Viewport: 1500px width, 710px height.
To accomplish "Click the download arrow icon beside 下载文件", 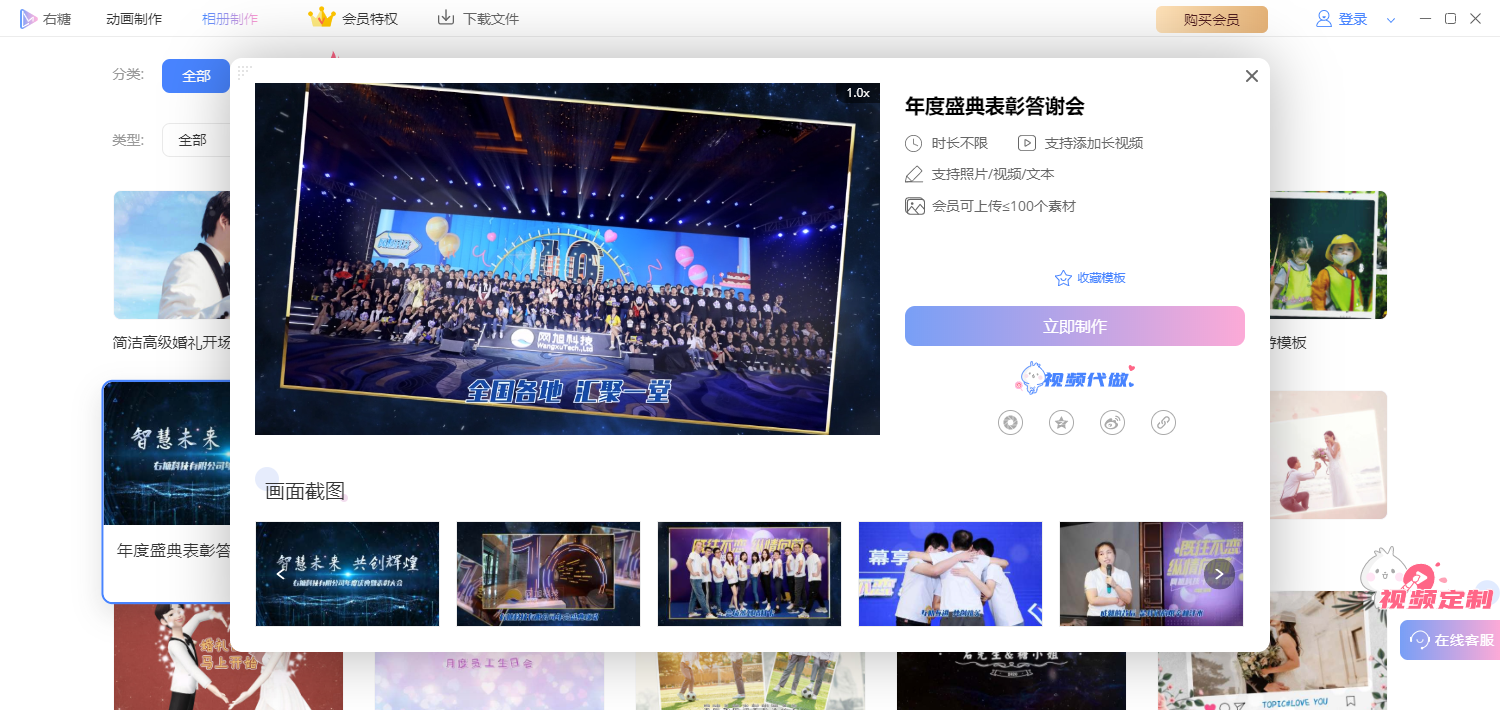I will point(446,17).
